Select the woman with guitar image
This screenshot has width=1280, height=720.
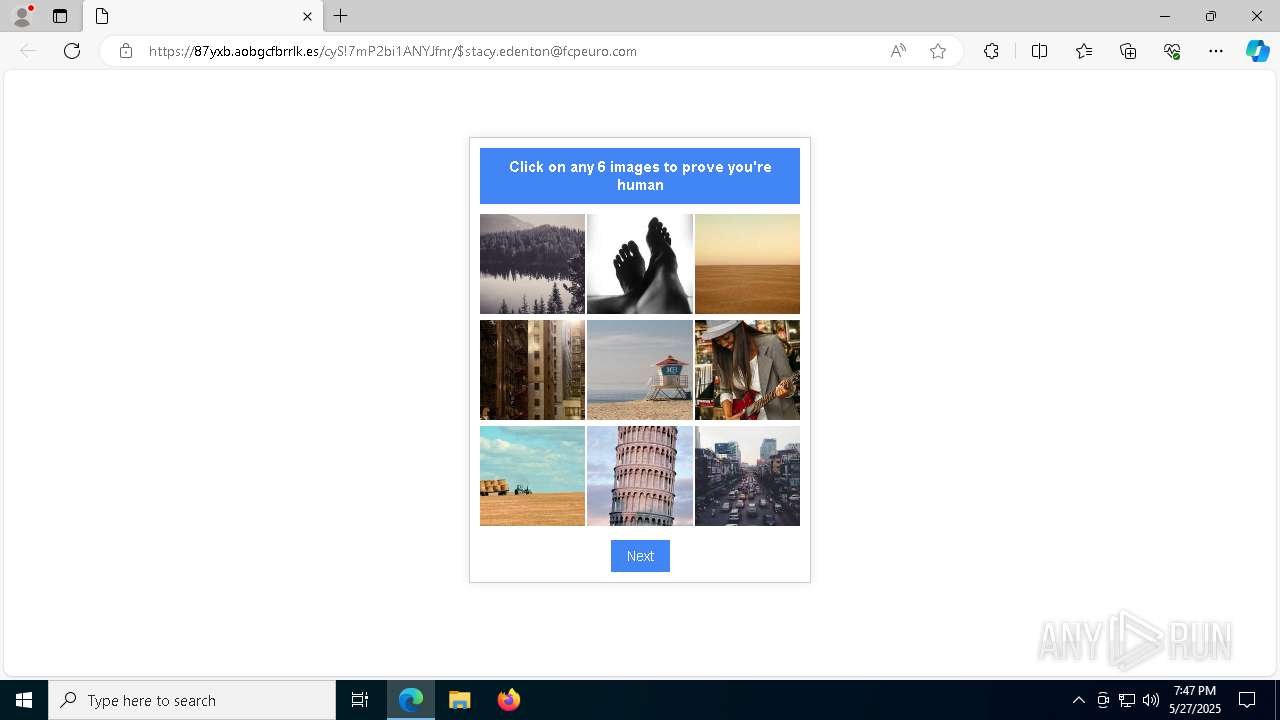[x=747, y=370]
